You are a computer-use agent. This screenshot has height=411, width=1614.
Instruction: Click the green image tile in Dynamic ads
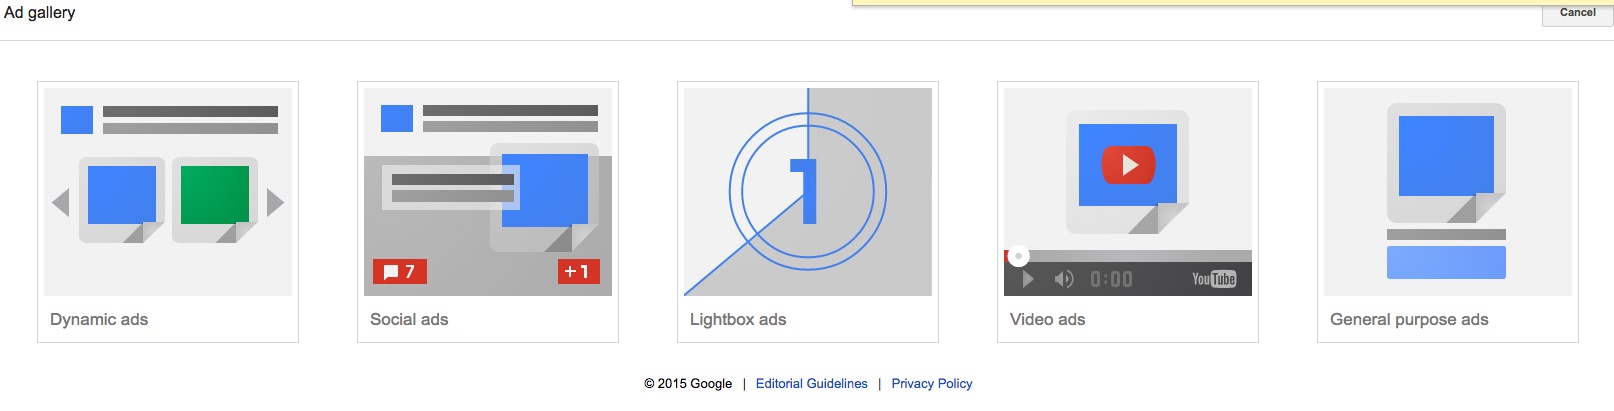[x=214, y=196]
